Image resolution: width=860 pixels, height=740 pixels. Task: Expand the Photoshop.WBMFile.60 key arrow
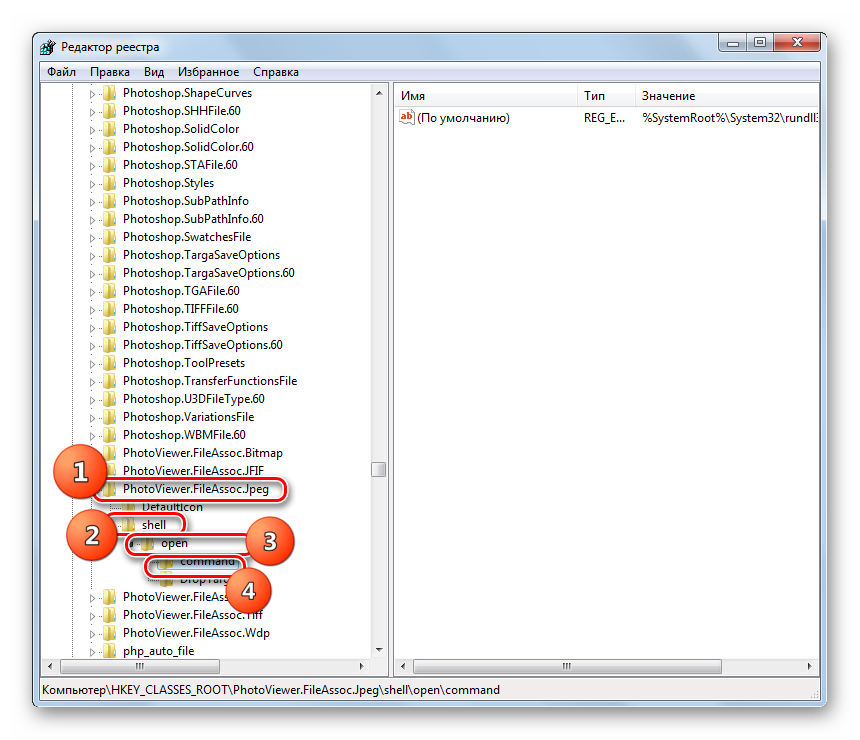[93, 435]
